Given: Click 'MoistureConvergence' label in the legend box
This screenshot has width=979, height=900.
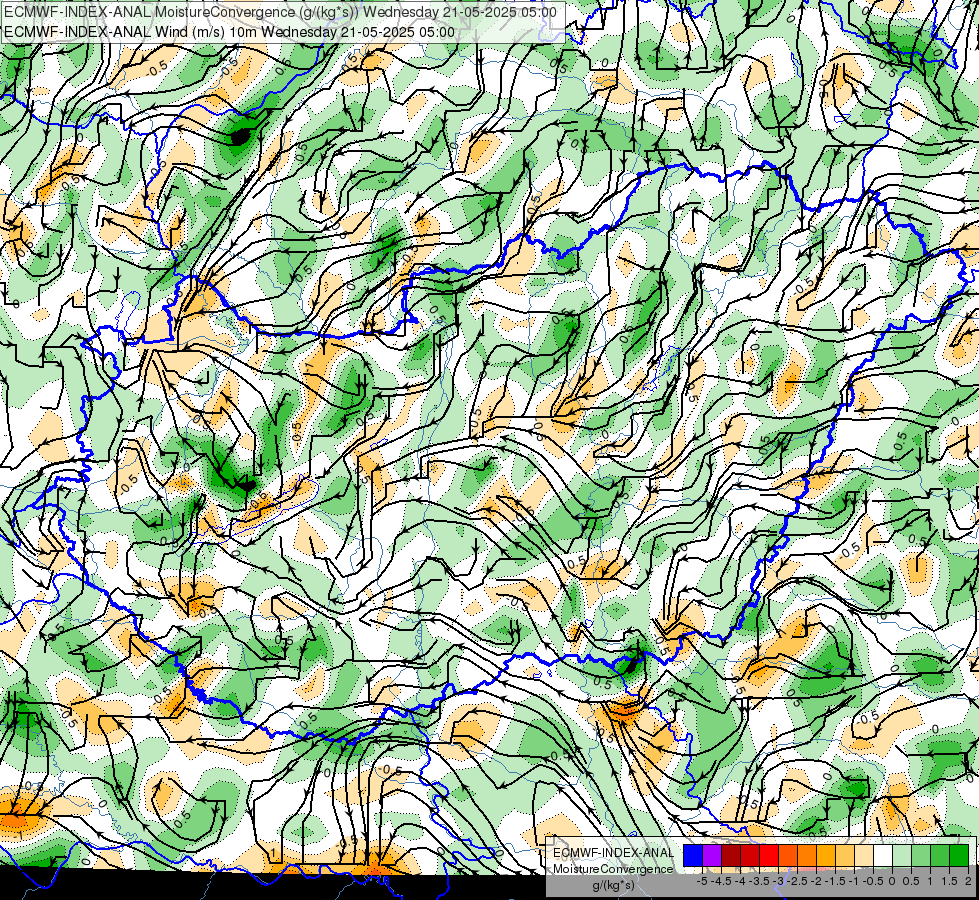Looking at the screenshot, I should [x=613, y=869].
